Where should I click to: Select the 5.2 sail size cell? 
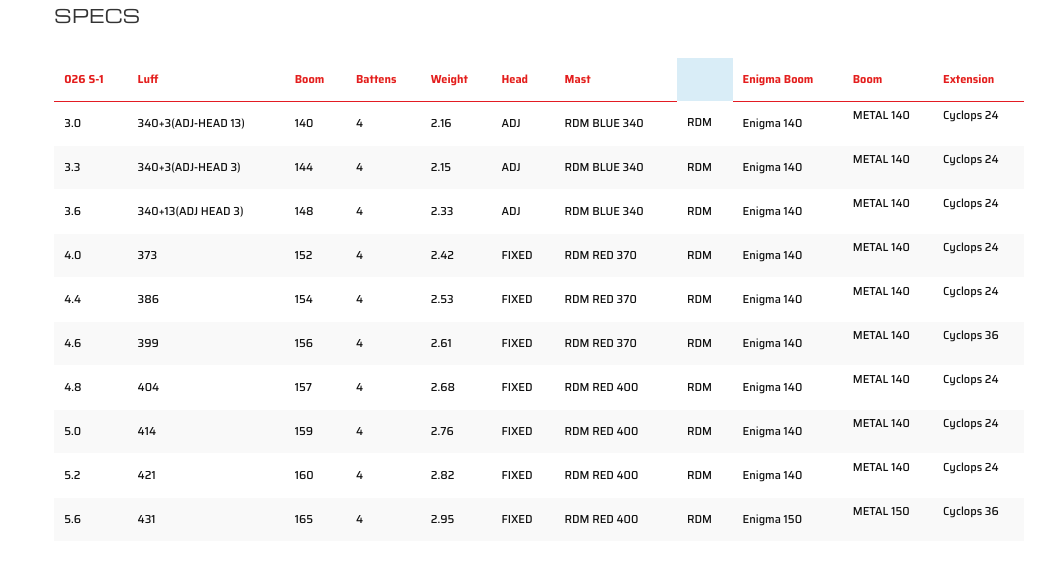click(72, 476)
